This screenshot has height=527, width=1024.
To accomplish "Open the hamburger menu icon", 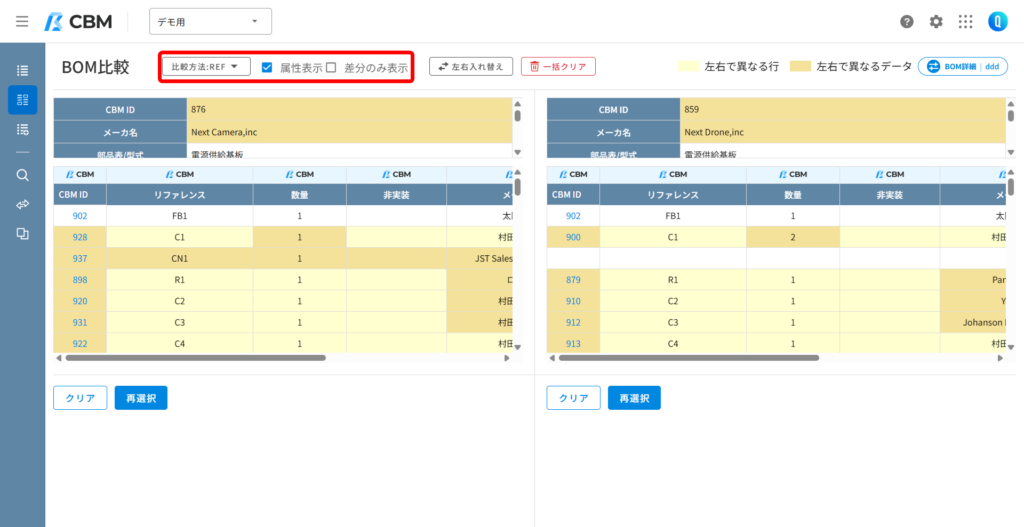I will point(22,22).
